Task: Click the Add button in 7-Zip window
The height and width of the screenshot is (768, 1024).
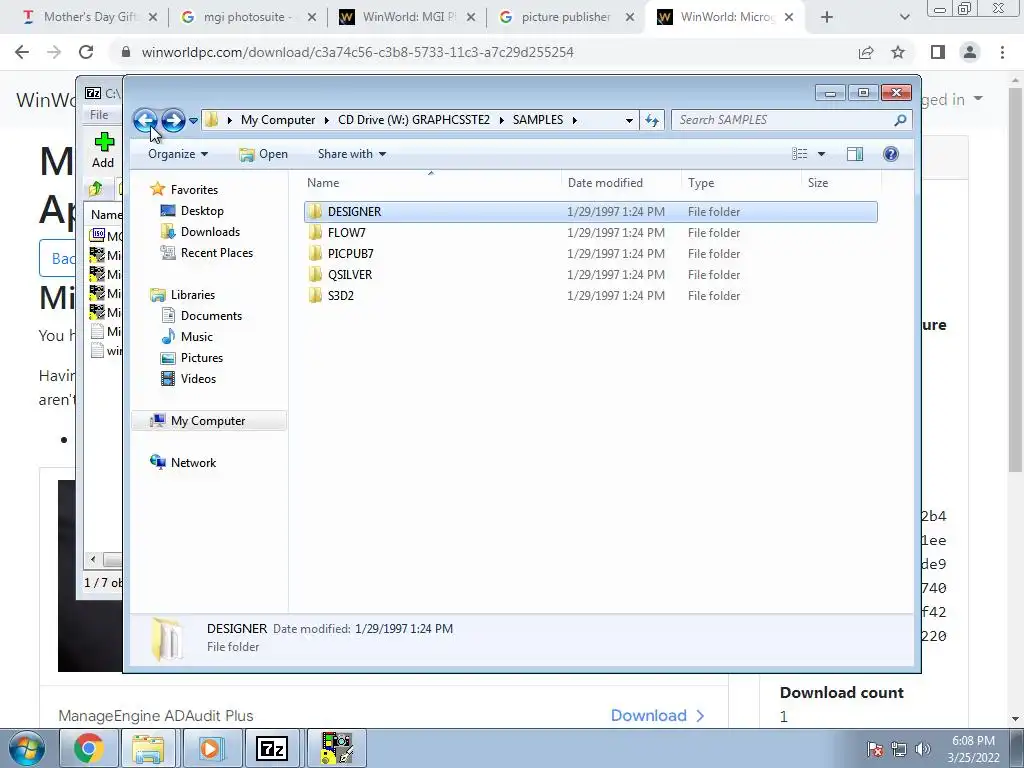Action: point(103,151)
